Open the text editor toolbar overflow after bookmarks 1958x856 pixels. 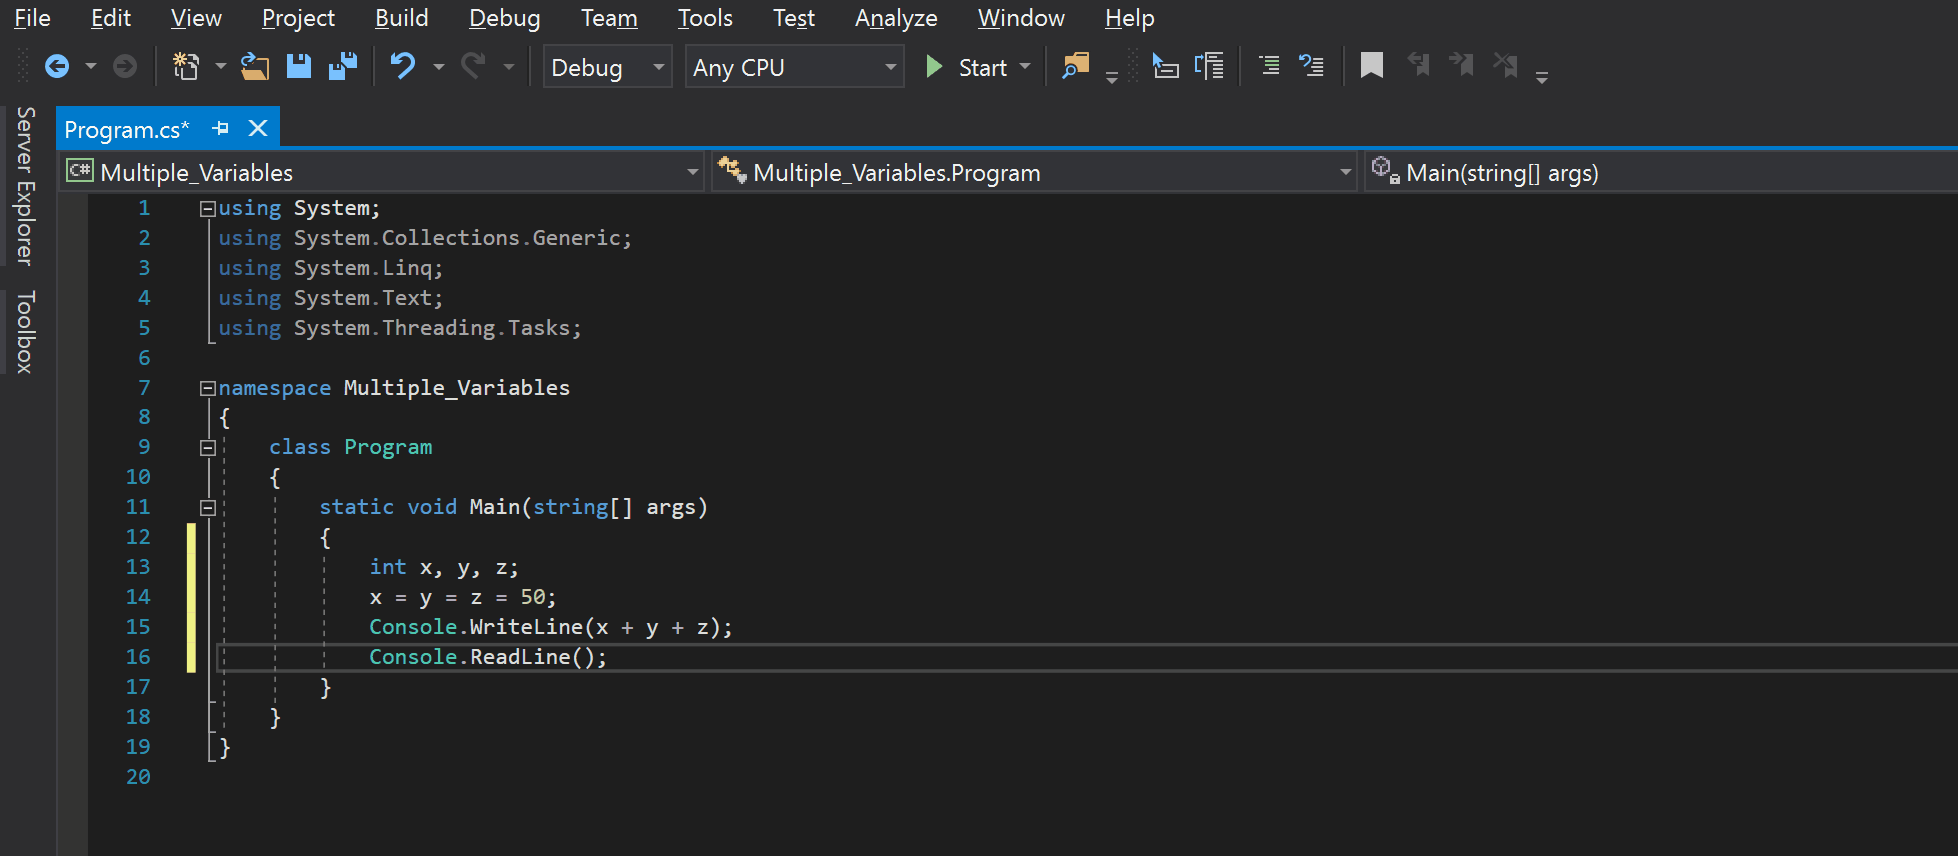point(1542,77)
